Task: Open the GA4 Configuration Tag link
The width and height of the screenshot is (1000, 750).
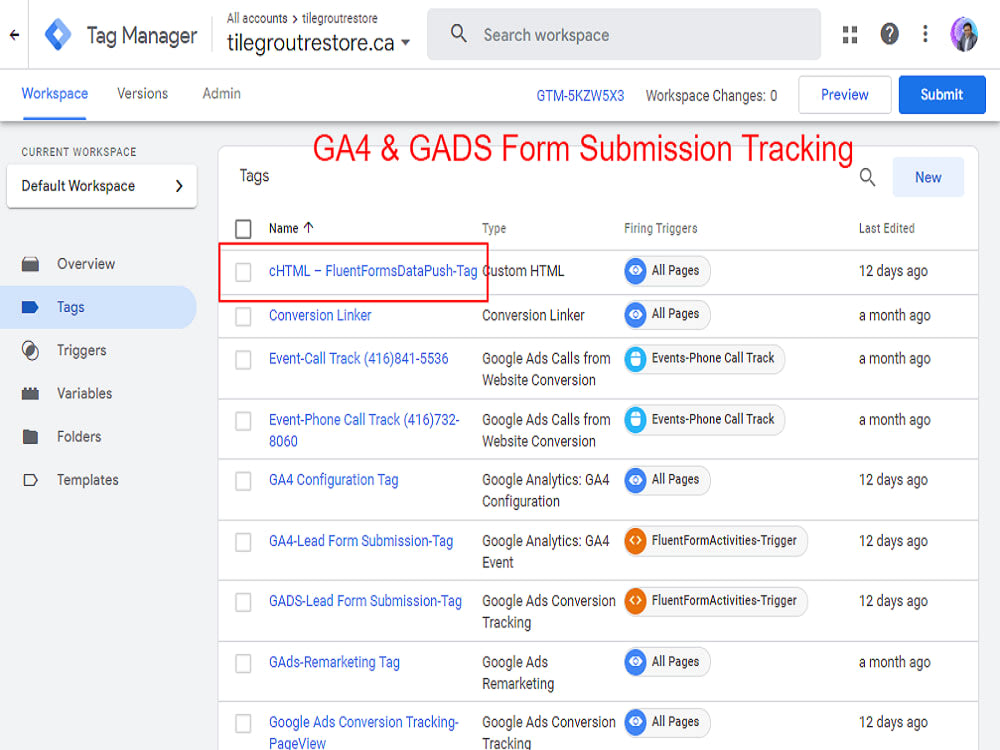Action: (x=334, y=480)
